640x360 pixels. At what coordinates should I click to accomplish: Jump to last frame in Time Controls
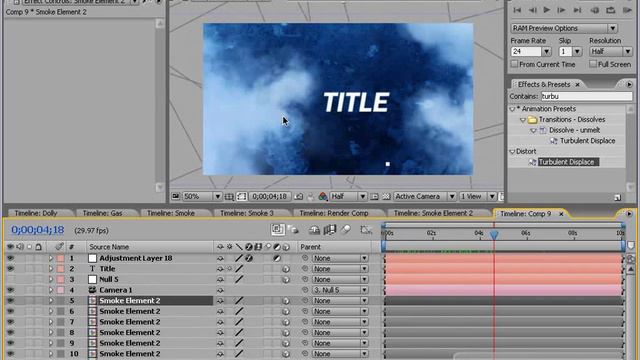tap(577, 10)
